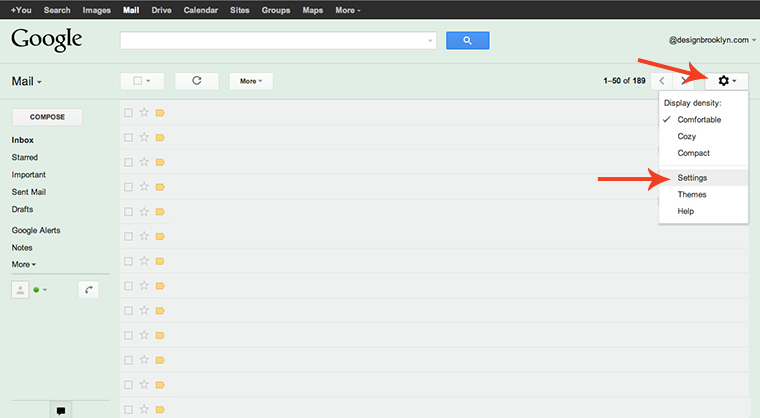Open the Inbox folder

pyautogui.click(x=23, y=140)
